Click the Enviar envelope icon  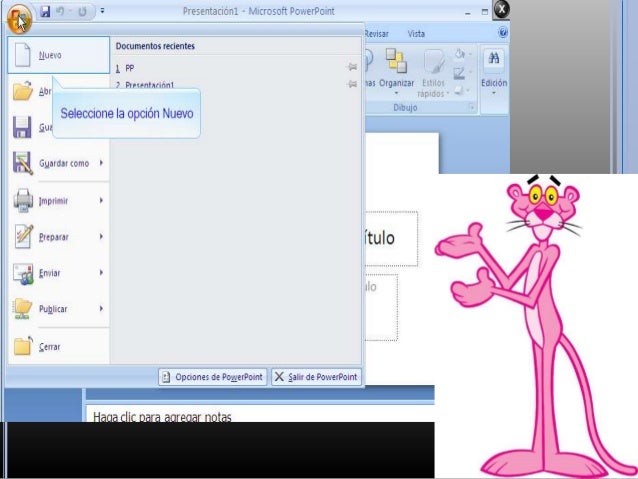pyautogui.click(x=23, y=273)
